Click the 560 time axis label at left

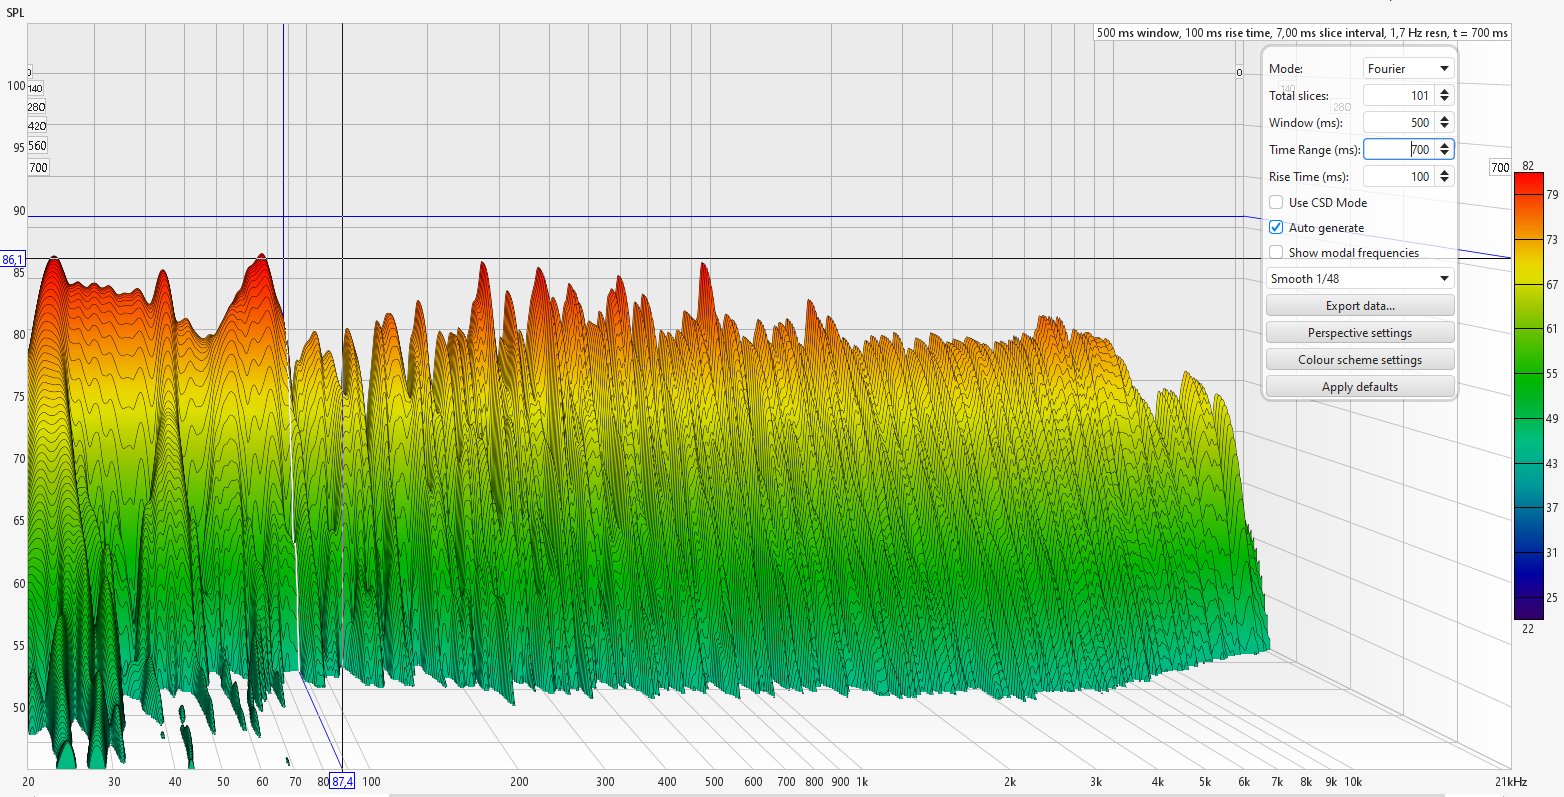point(37,146)
